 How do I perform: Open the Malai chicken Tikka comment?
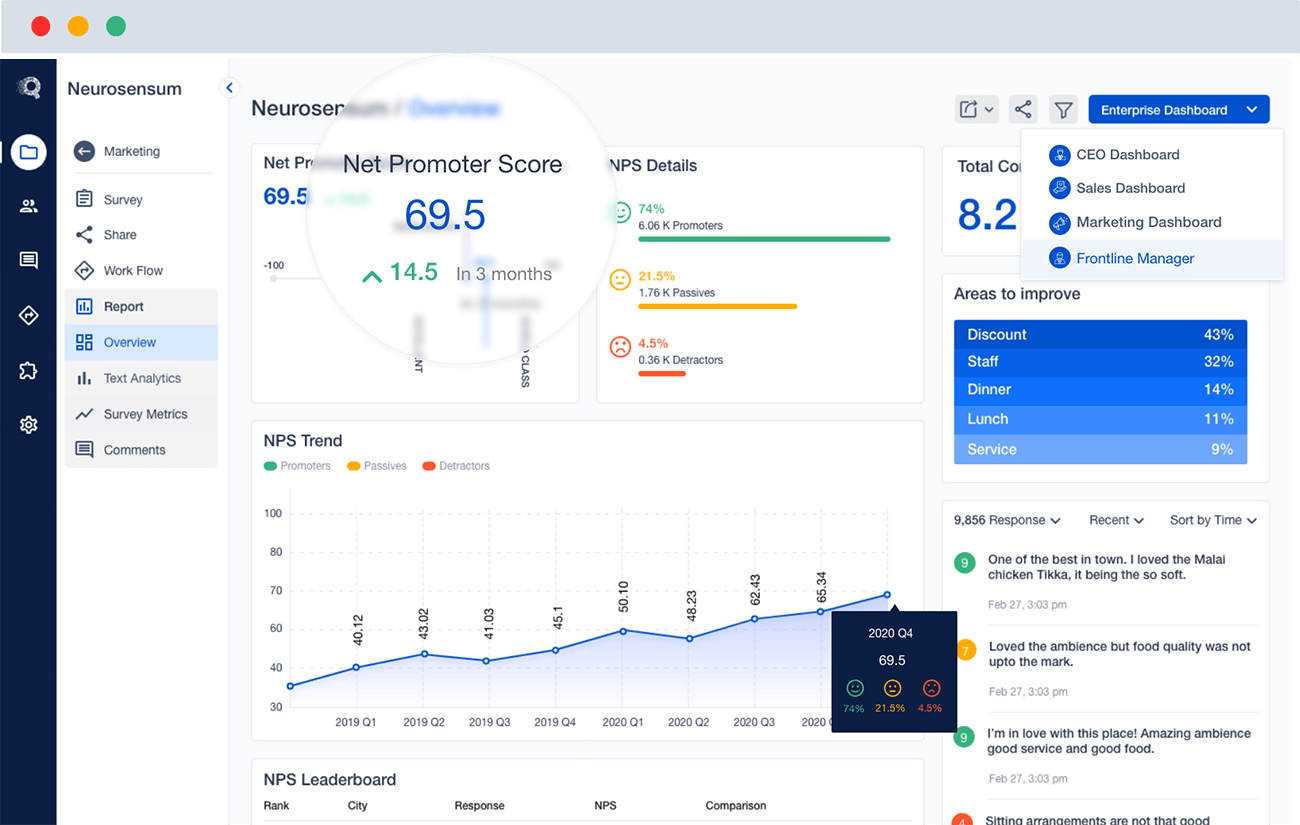(1106, 567)
